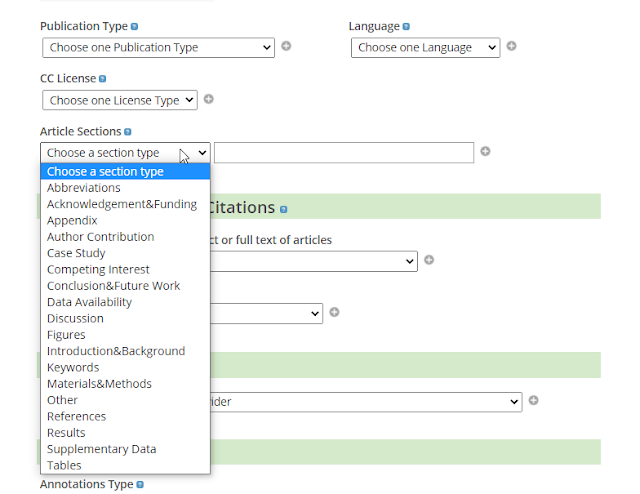Select Author Contribution option
Image resolution: width=640 pixels, height=494 pixels.
125,237
